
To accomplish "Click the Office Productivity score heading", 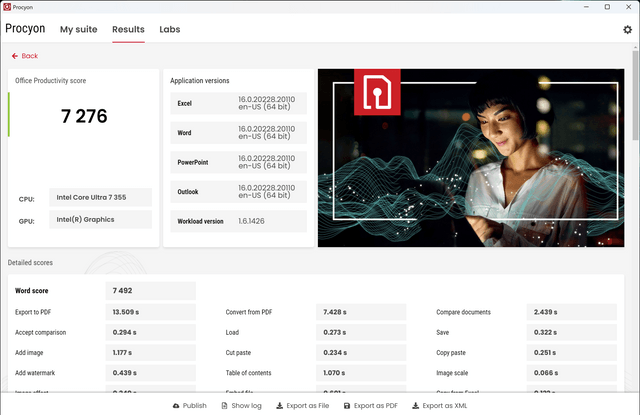I will click(51, 81).
